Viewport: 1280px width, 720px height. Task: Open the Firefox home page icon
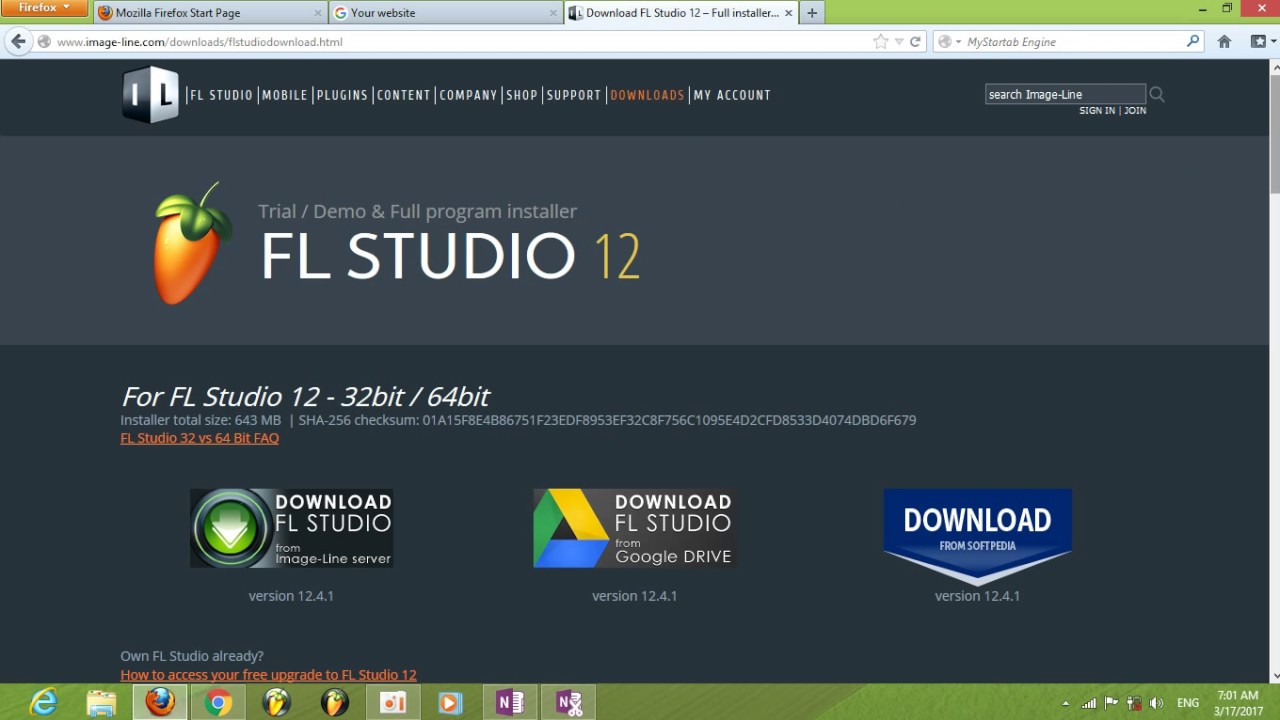[x=1224, y=42]
